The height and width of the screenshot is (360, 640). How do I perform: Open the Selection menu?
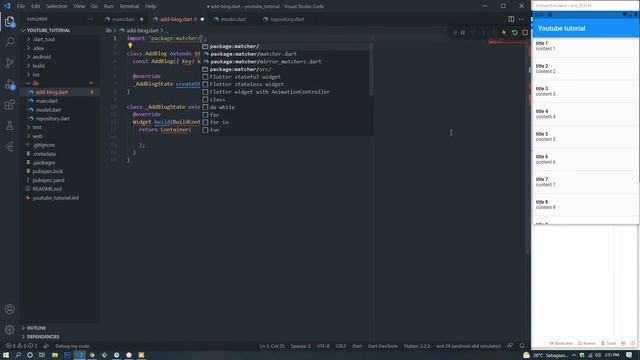(x=56, y=6)
